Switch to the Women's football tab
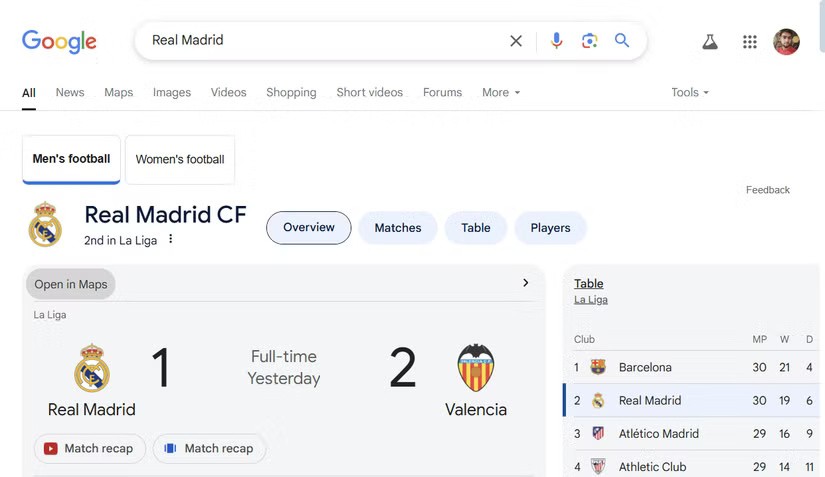 tap(180, 160)
